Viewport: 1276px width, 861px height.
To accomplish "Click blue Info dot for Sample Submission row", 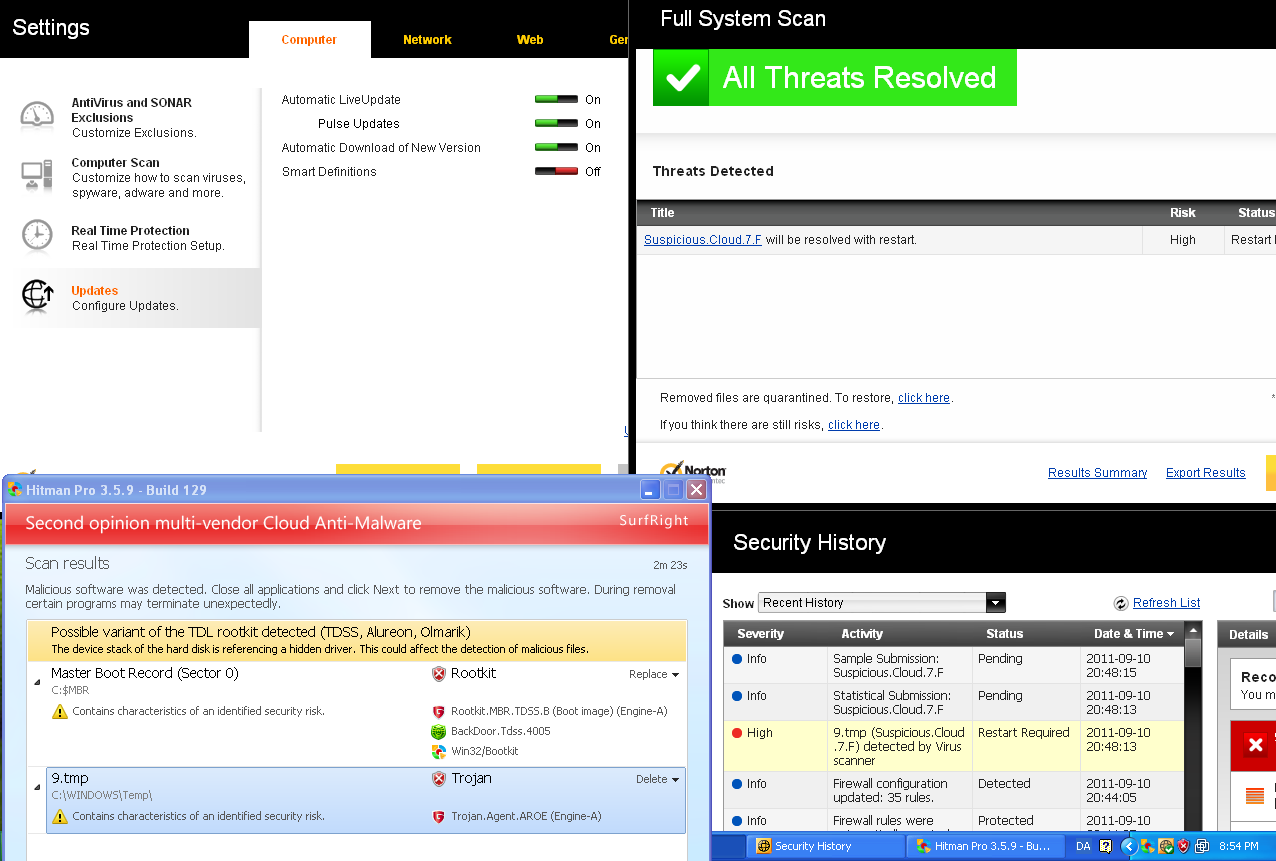I will pyautogui.click(x=737, y=659).
